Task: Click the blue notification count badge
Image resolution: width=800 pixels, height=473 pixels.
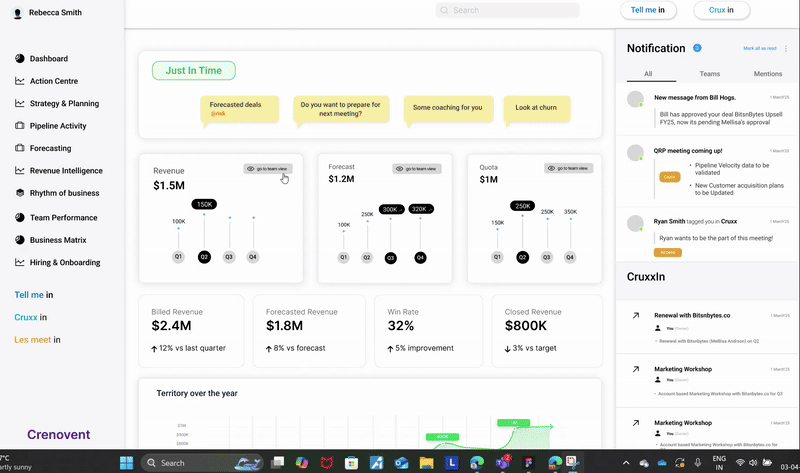Action: tap(697, 48)
